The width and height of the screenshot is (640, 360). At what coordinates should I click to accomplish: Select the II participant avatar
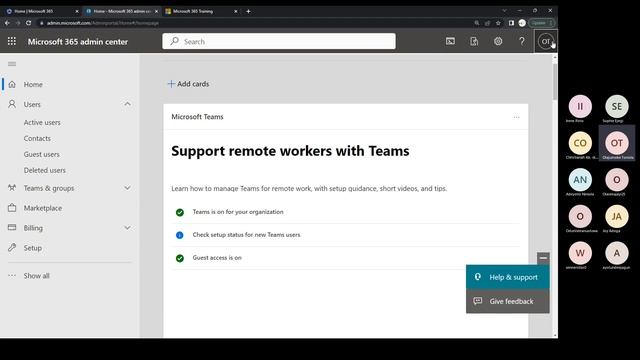click(x=580, y=107)
